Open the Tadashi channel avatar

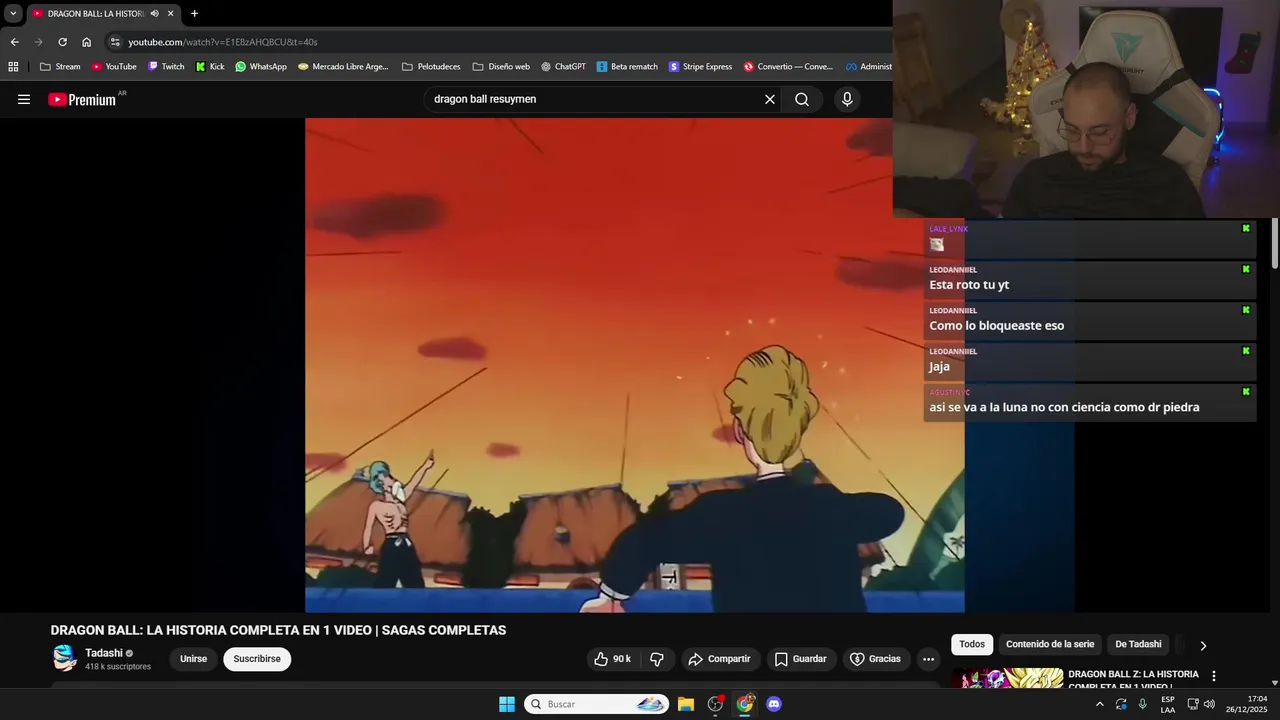point(65,658)
